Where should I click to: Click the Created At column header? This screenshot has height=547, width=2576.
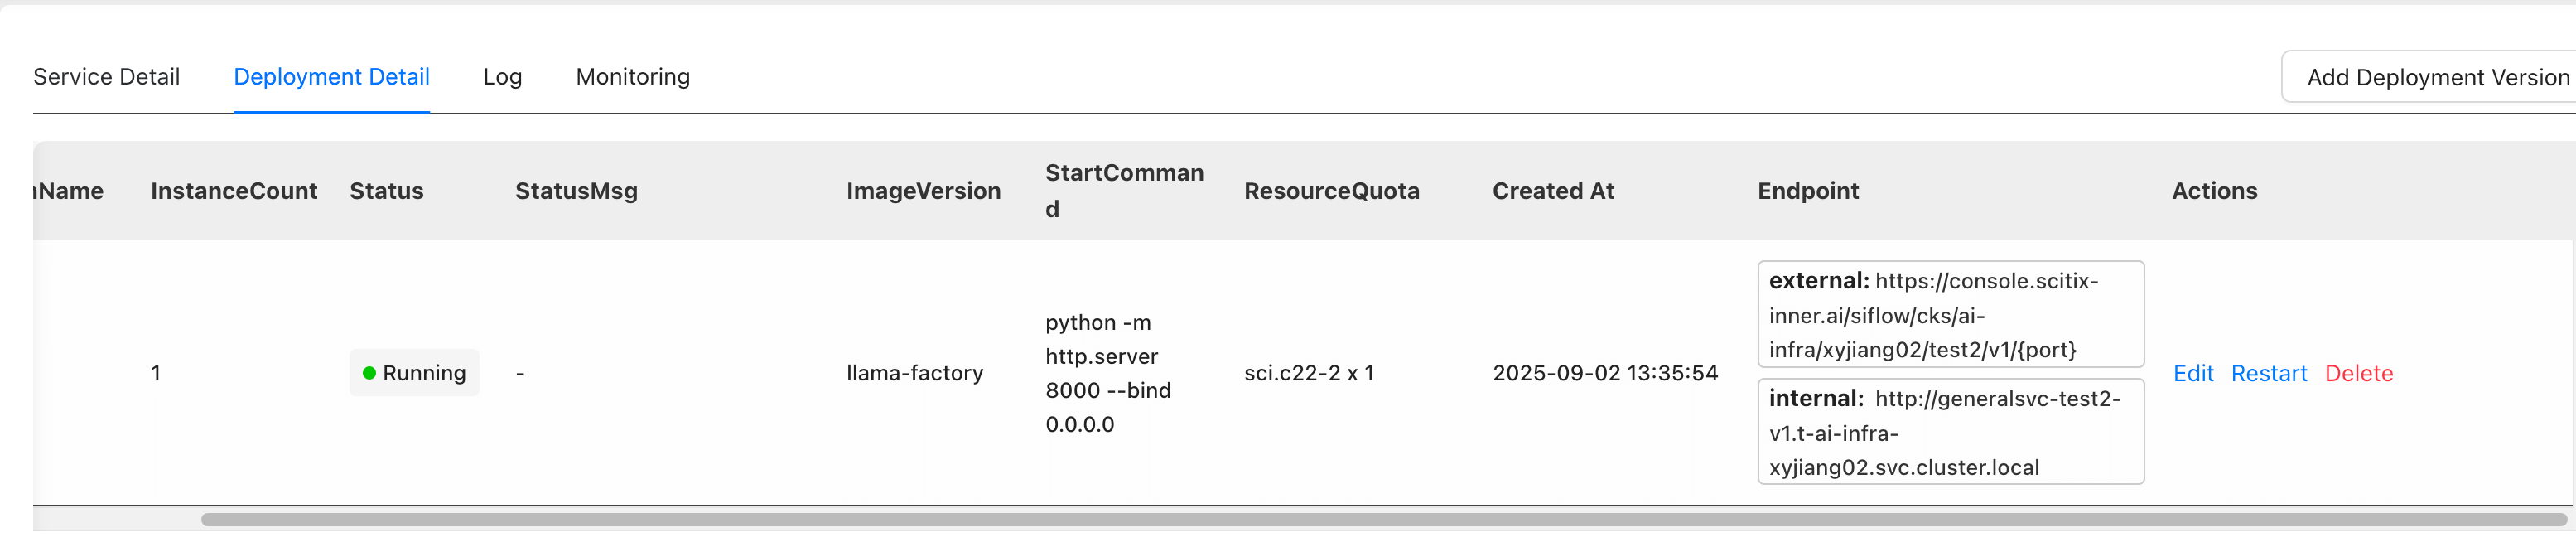(x=1553, y=191)
